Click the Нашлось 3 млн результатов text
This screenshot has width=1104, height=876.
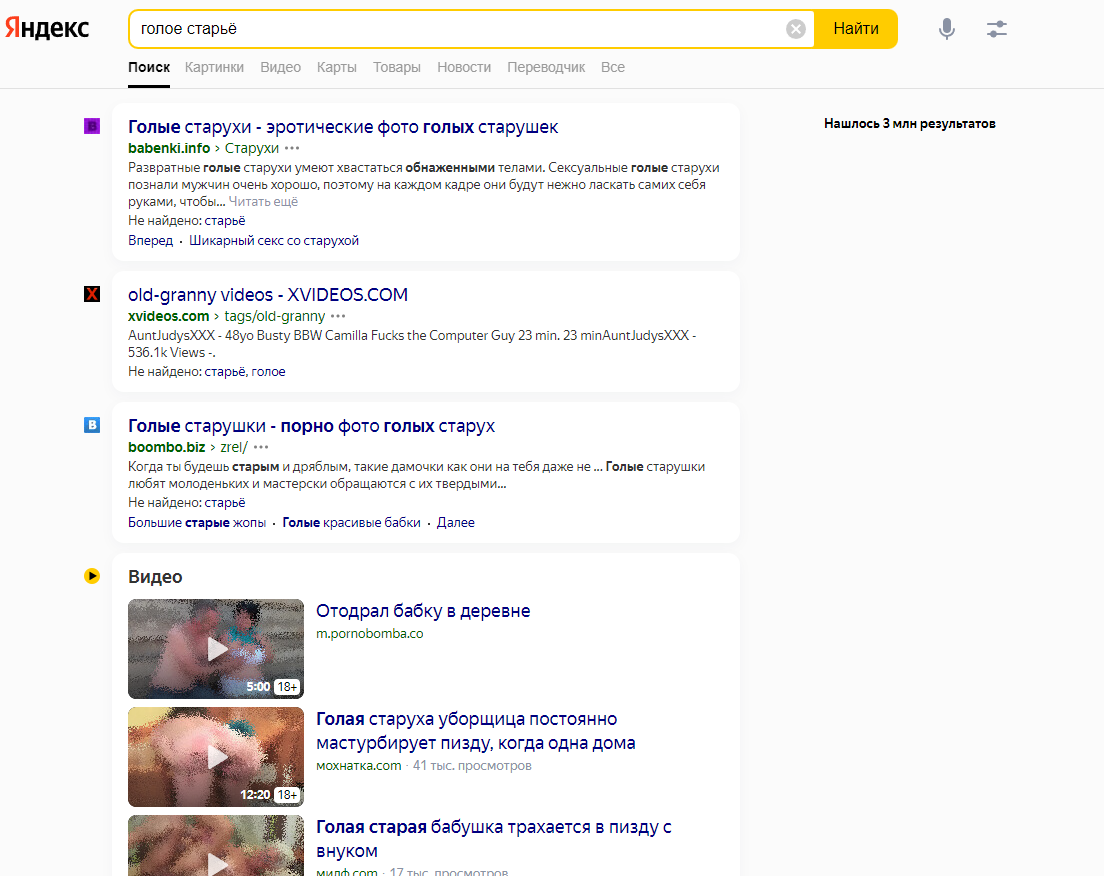910,123
